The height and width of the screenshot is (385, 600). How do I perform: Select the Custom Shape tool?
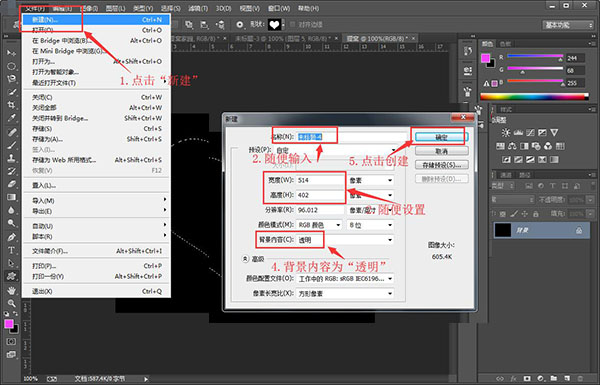pos(11,276)
